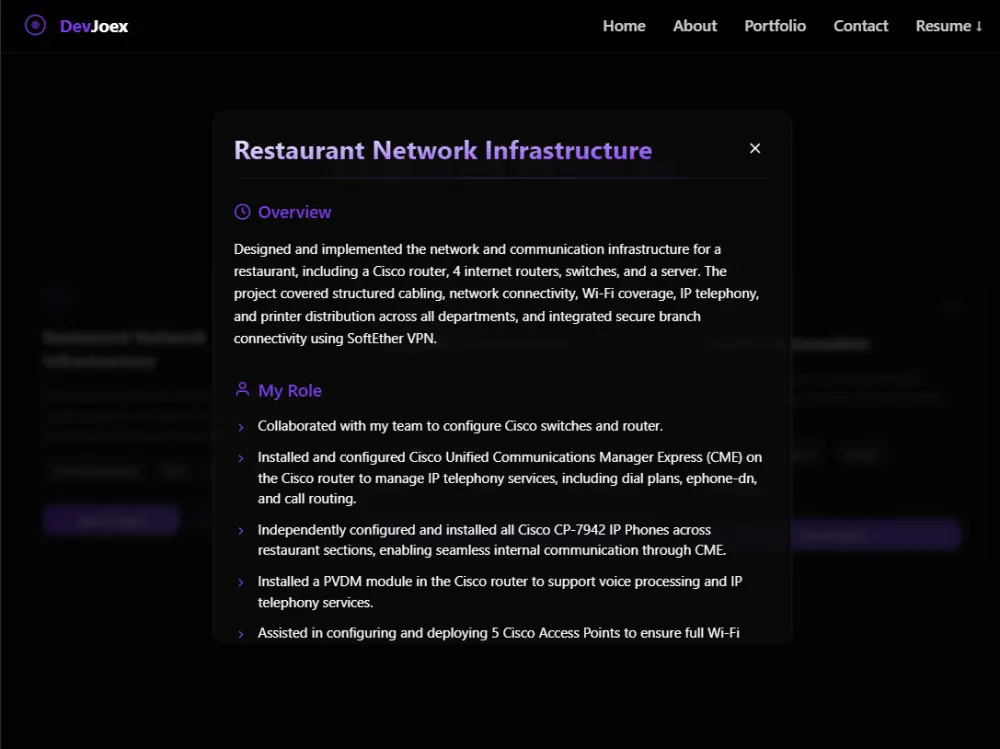Click 'Assisted in configuring and deploying' bullet text
The image size is (1000, 749).
coord(499,633)
